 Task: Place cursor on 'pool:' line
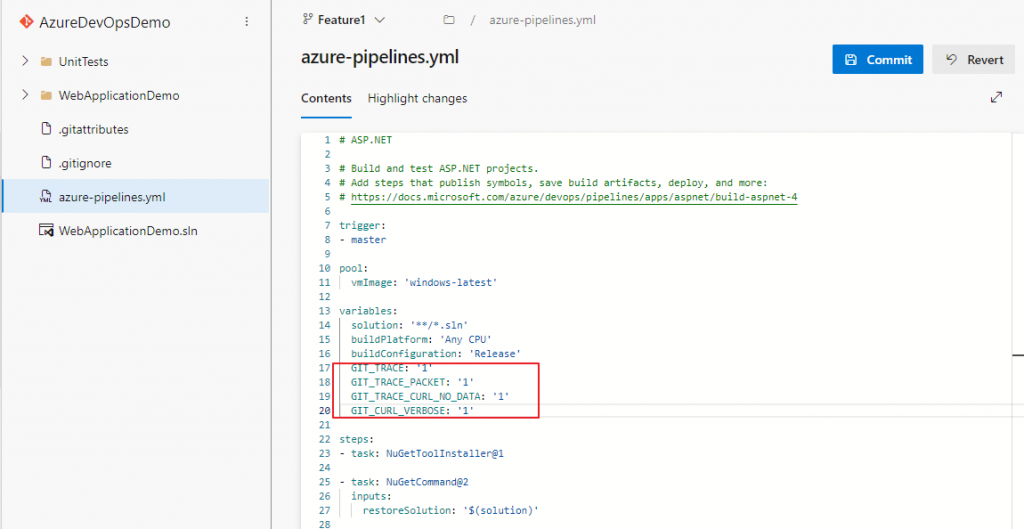[353, 268]
